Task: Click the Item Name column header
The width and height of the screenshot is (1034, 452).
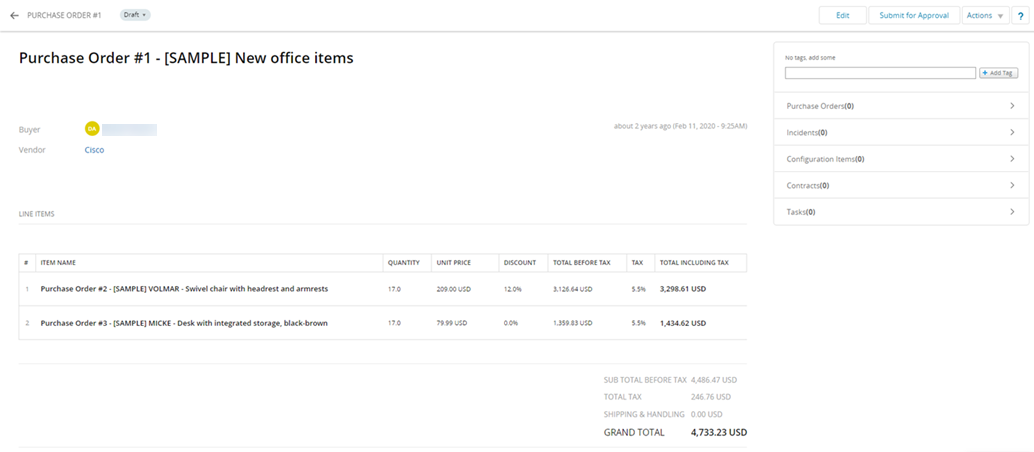Action: 58,263
